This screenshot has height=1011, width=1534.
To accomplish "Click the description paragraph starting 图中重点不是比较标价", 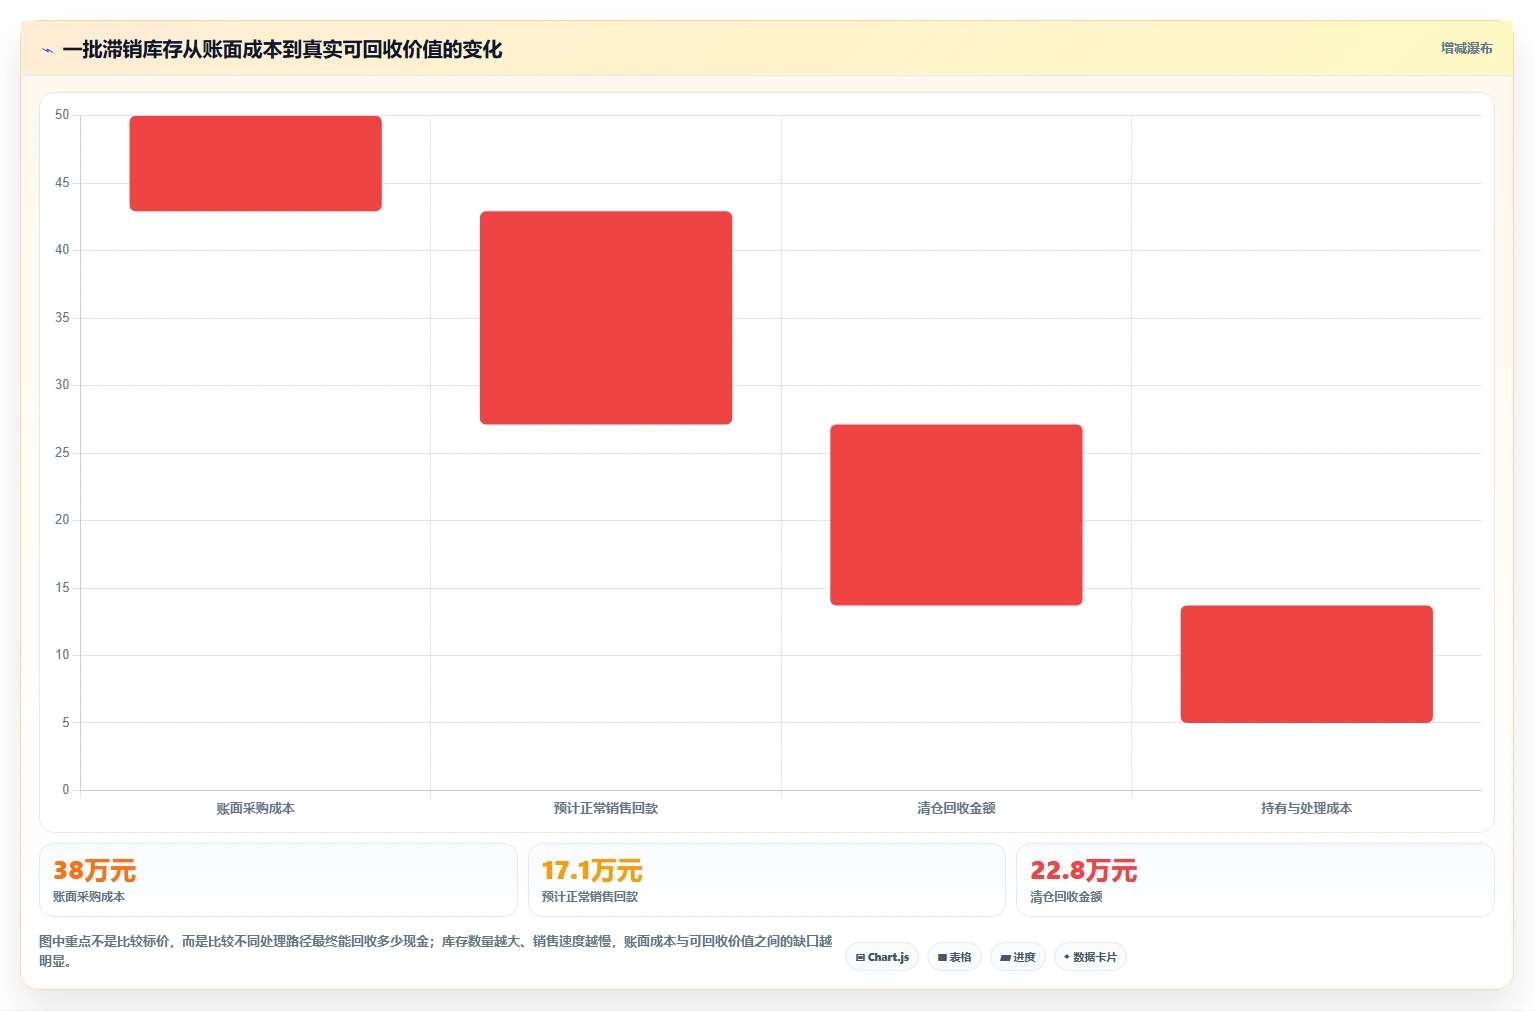I will click(436, 951).
